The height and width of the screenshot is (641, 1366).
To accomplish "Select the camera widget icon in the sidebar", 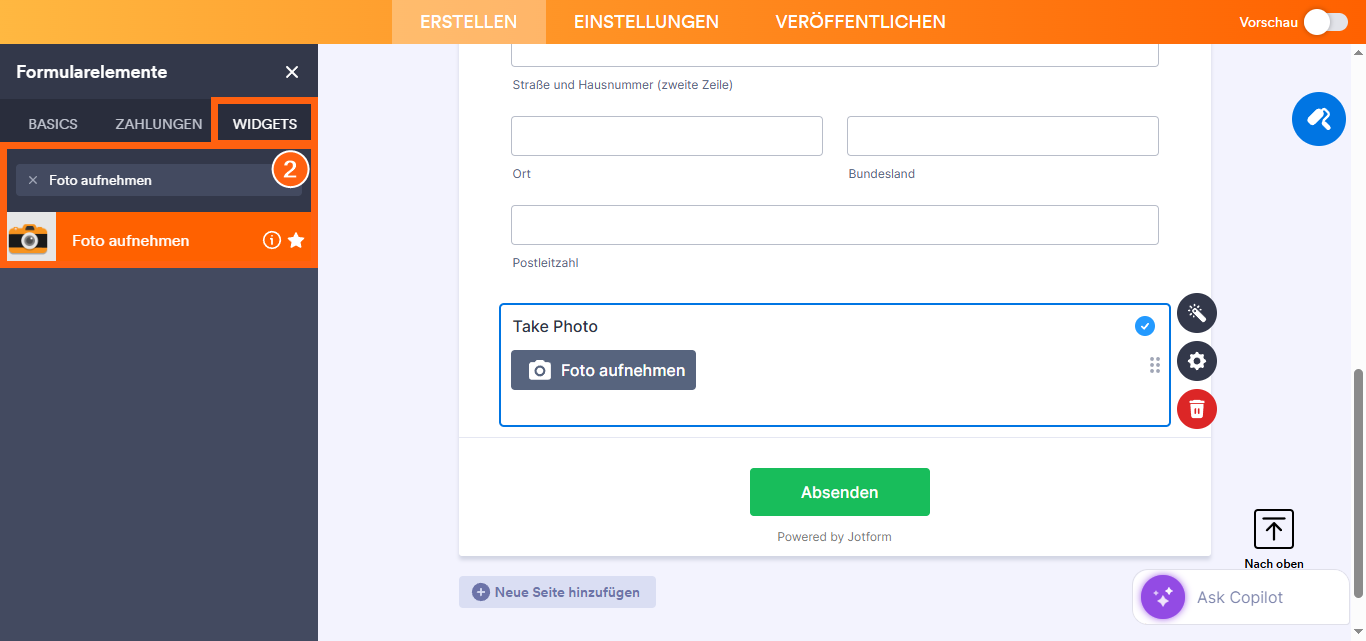I will click(31, 240).
